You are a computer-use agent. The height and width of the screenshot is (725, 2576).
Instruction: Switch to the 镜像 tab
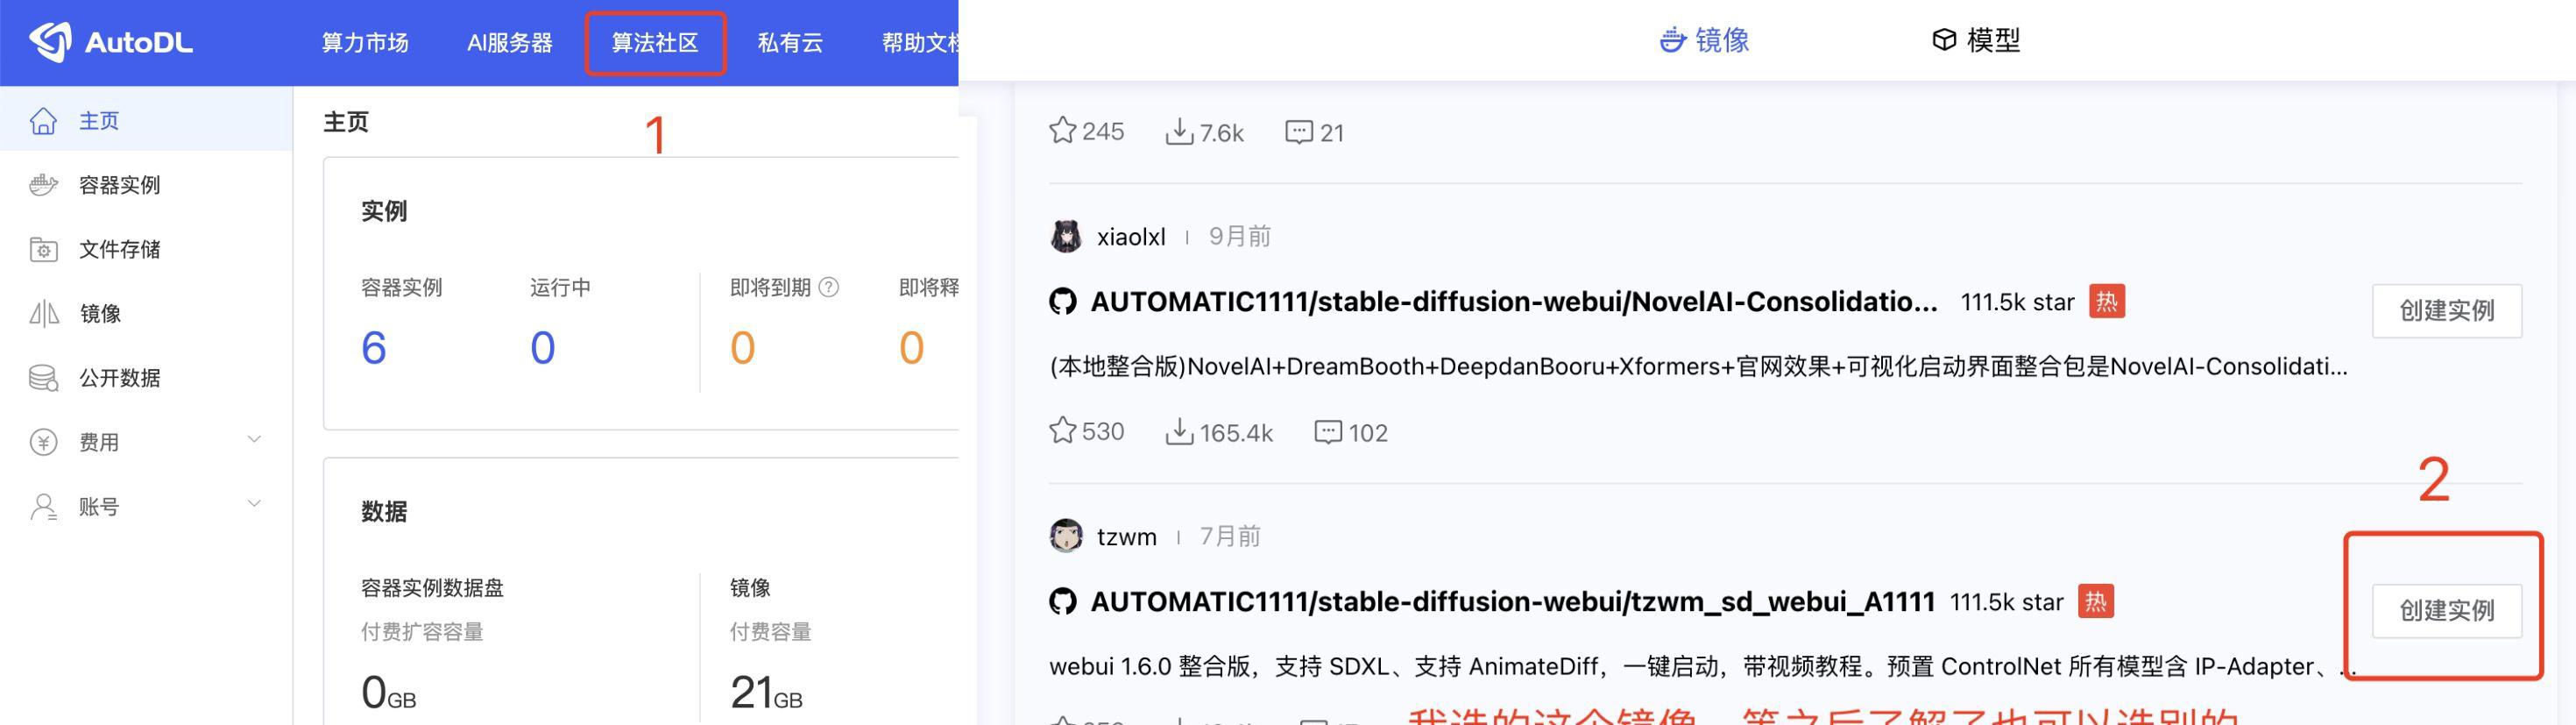point(1705,40)
